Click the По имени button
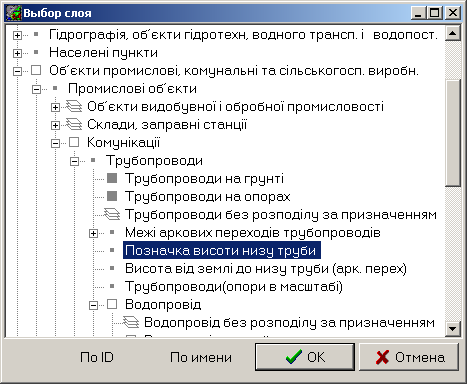This screenshot has height=384, width=467. click(201, 357)
